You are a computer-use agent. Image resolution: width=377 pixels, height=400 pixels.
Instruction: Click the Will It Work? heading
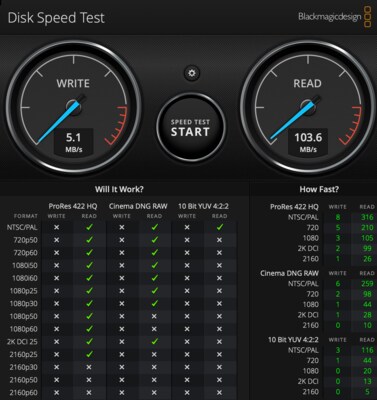[x=119, y=190]
